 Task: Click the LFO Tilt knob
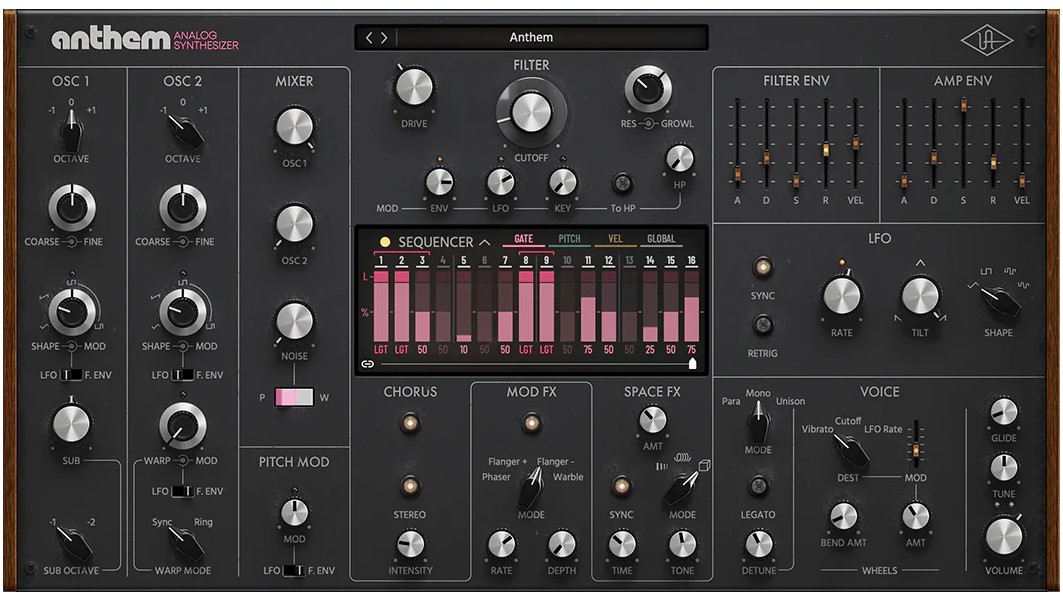(x=919, y=297)
